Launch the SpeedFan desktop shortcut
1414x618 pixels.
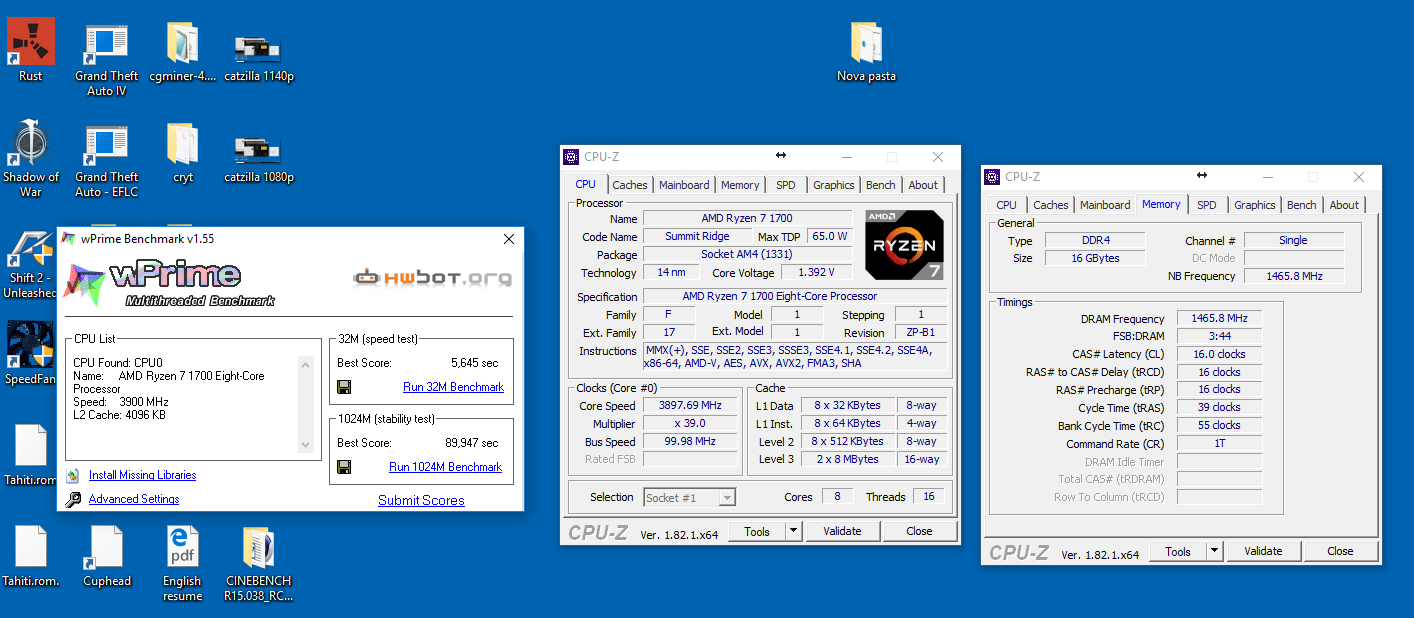point(28,354)
